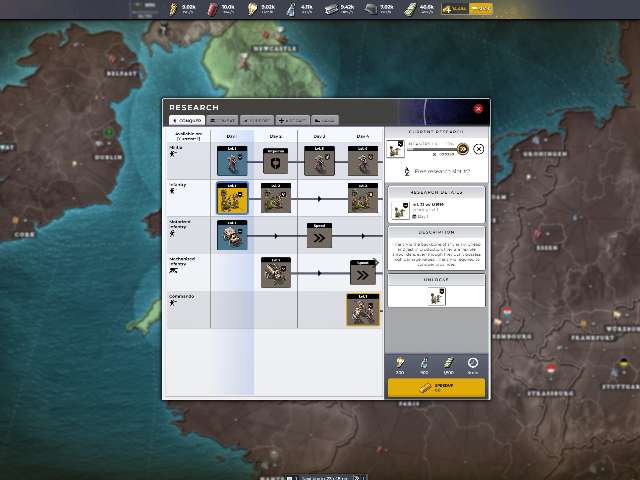Cancel the current research with X button
Viewport: 640px width, 480px height.
pos(479,149)
